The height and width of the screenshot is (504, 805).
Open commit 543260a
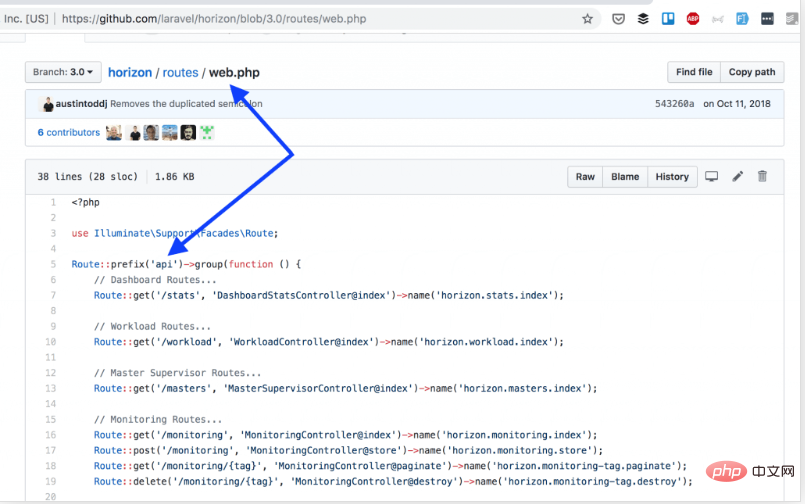pyautogui.click(x=674, y=104)
